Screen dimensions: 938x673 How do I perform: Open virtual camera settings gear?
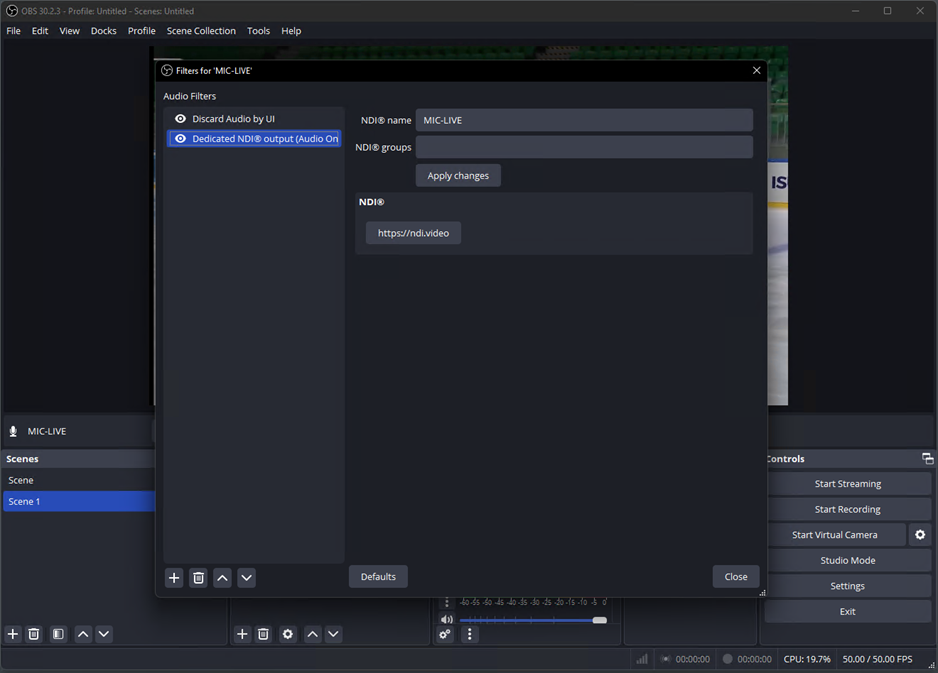coord(920,535)
